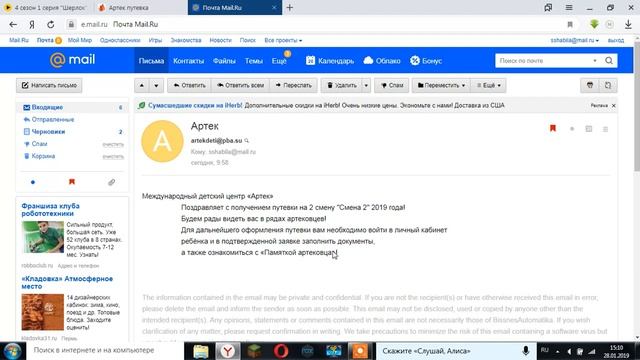Click the message header options icon
Viewport: 640px width, 360px height.
[x=605, y=129]
